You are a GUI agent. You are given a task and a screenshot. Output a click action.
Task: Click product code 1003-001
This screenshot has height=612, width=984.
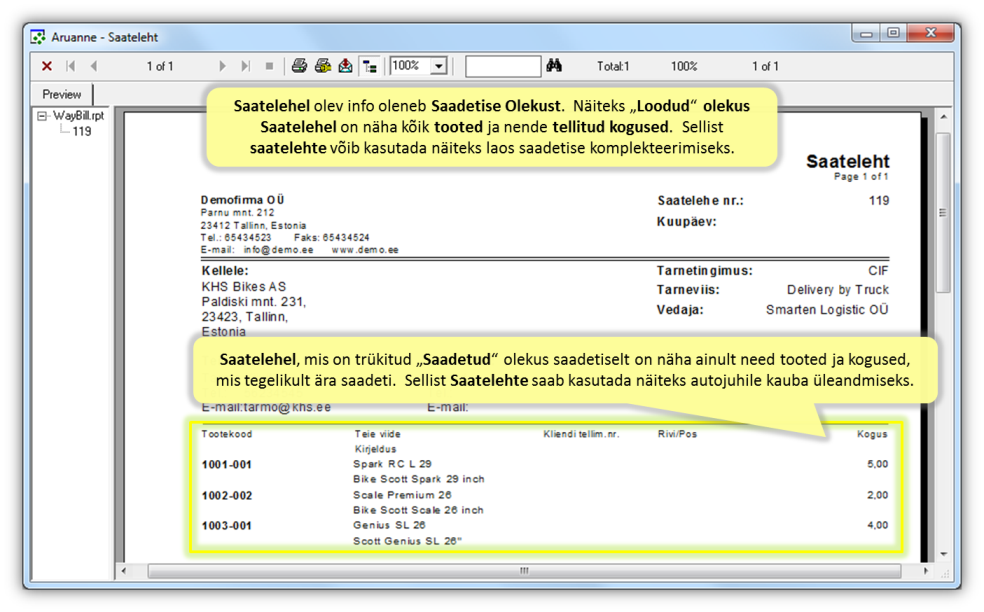pos(227,526)
